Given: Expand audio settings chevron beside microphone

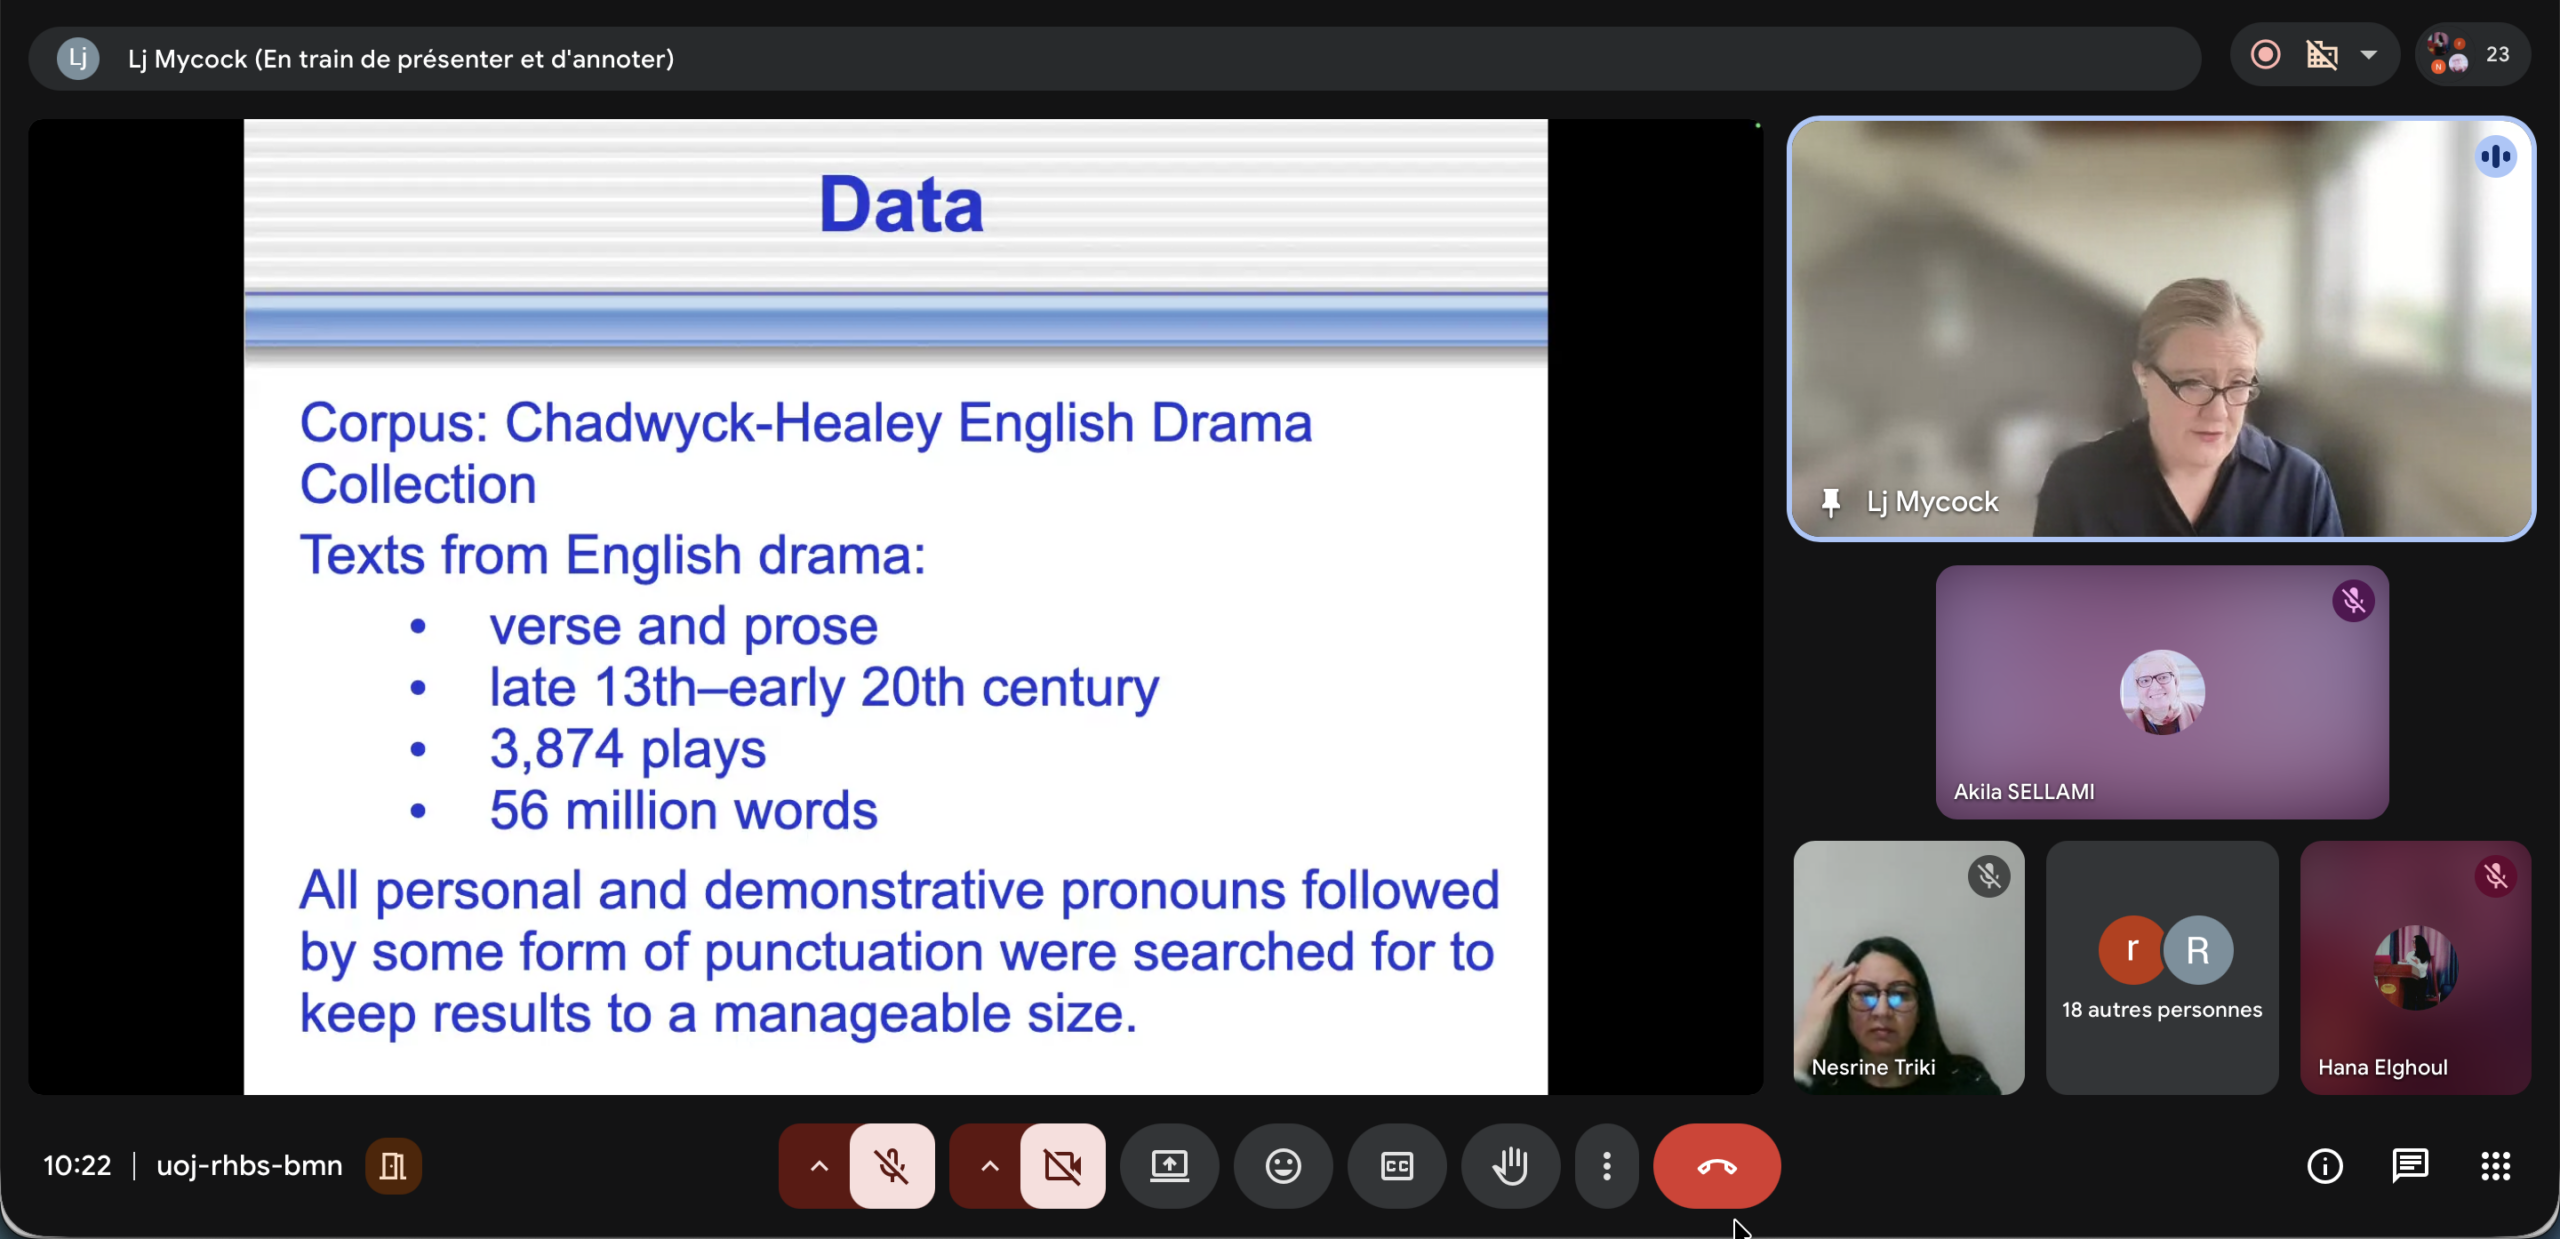Looking at the screenshot, I should (818, 1166).
